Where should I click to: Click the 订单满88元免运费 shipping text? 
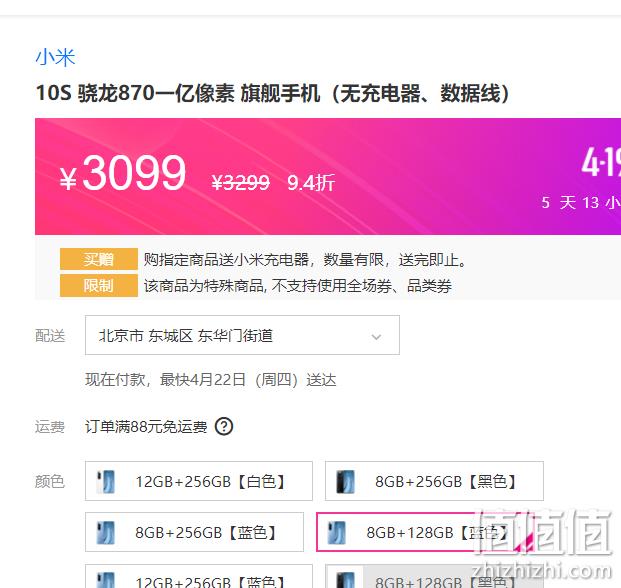pos(146,427)
